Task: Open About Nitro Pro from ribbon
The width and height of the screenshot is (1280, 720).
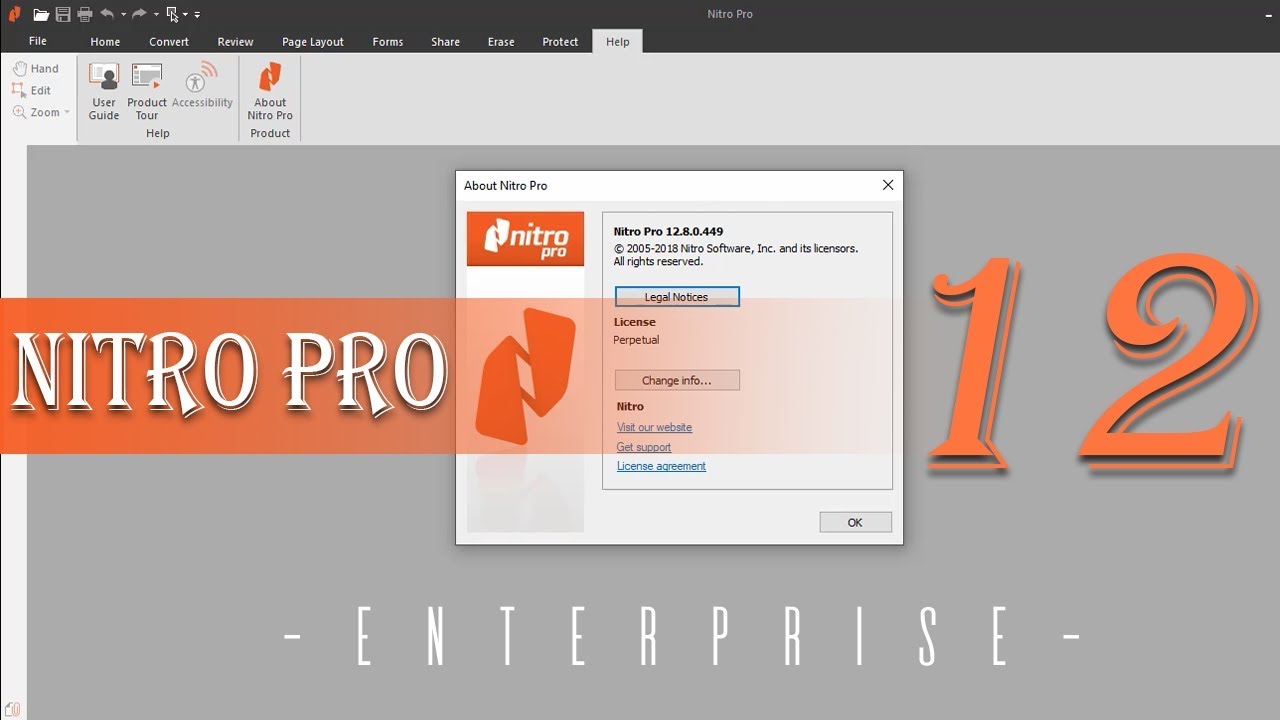Action: click(x=270, y=91)
